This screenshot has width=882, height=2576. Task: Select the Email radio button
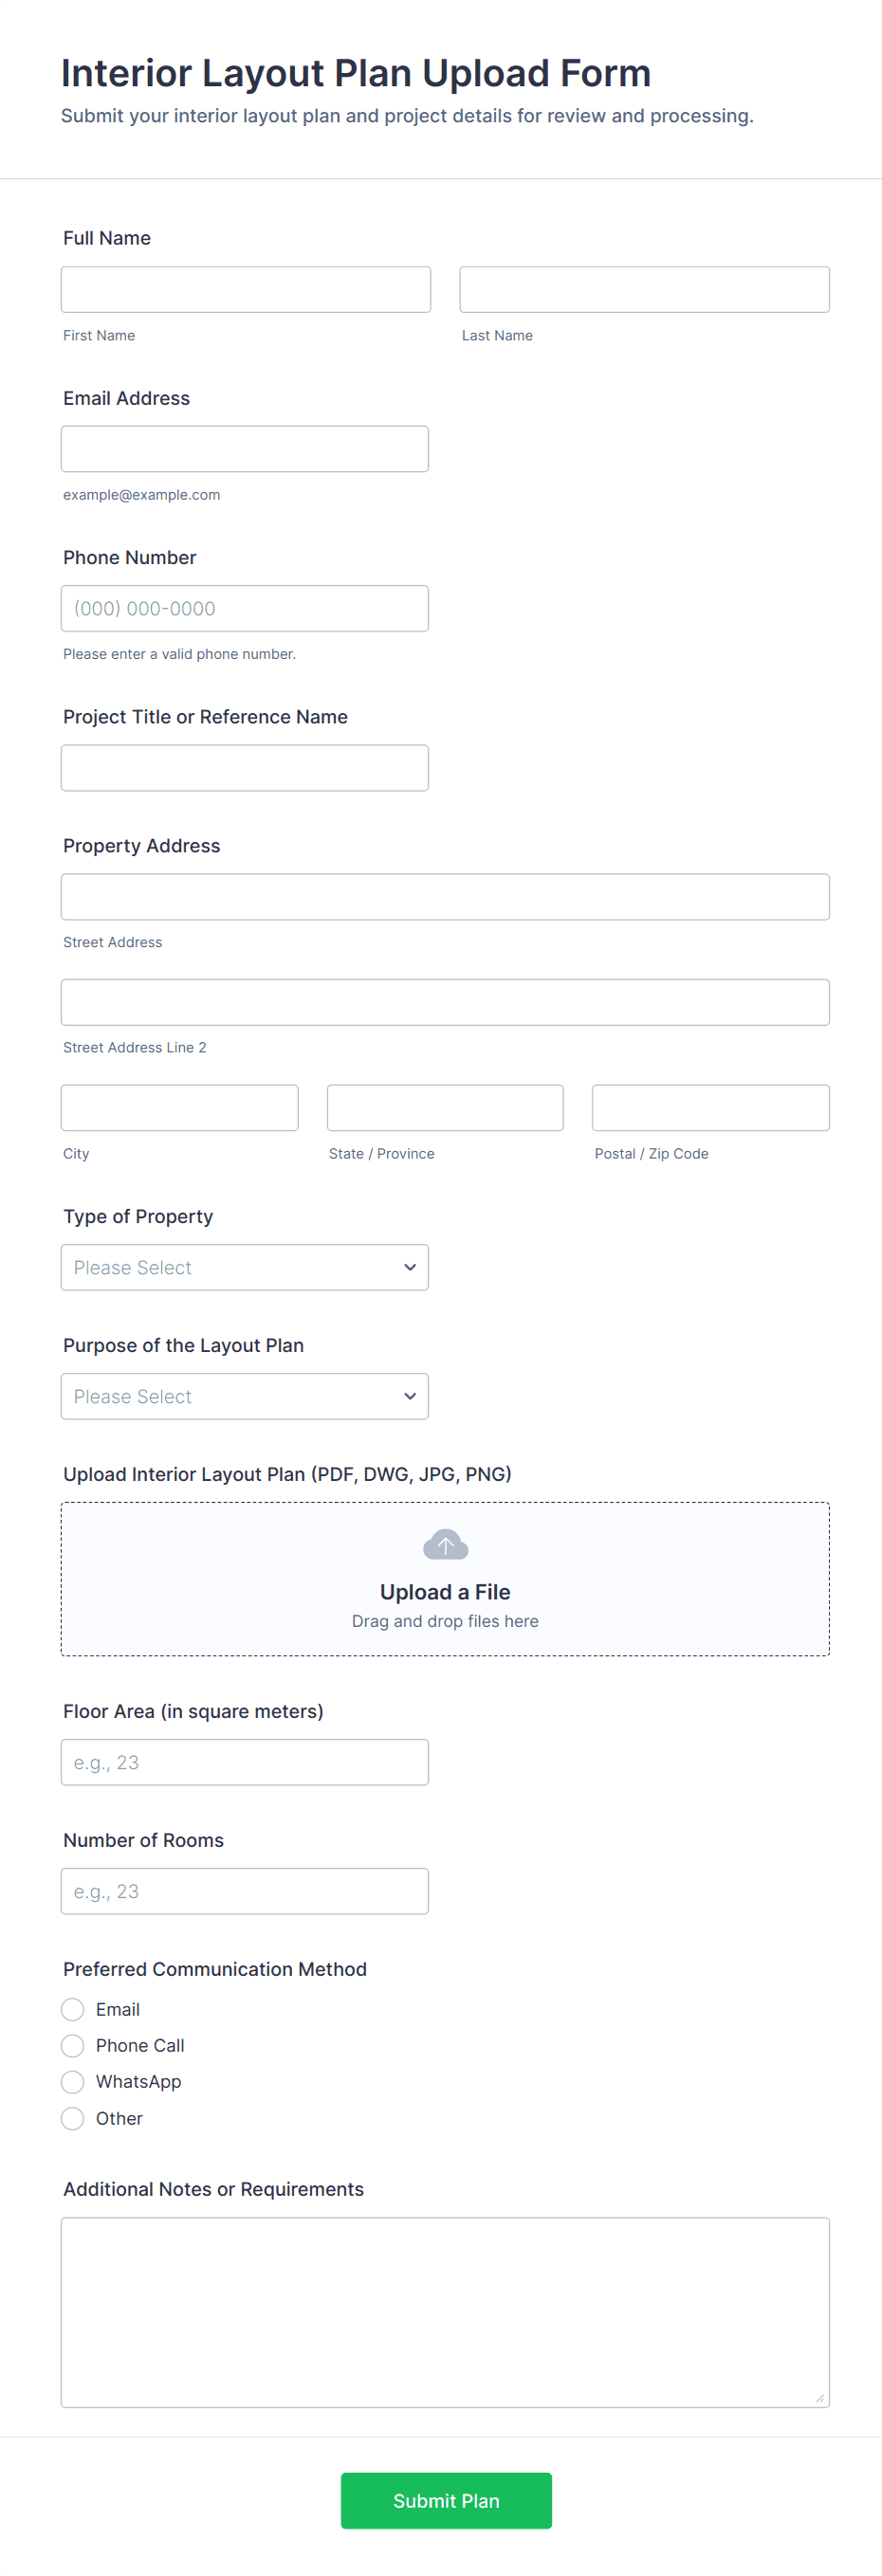click(x=72, y=2009)
